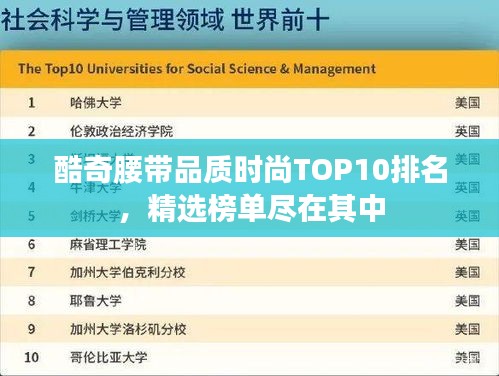Click 美国 in the 哈佛大学 row
Image resolution: width=499 pixels, height=376 pixels.
tap(468, 103)
